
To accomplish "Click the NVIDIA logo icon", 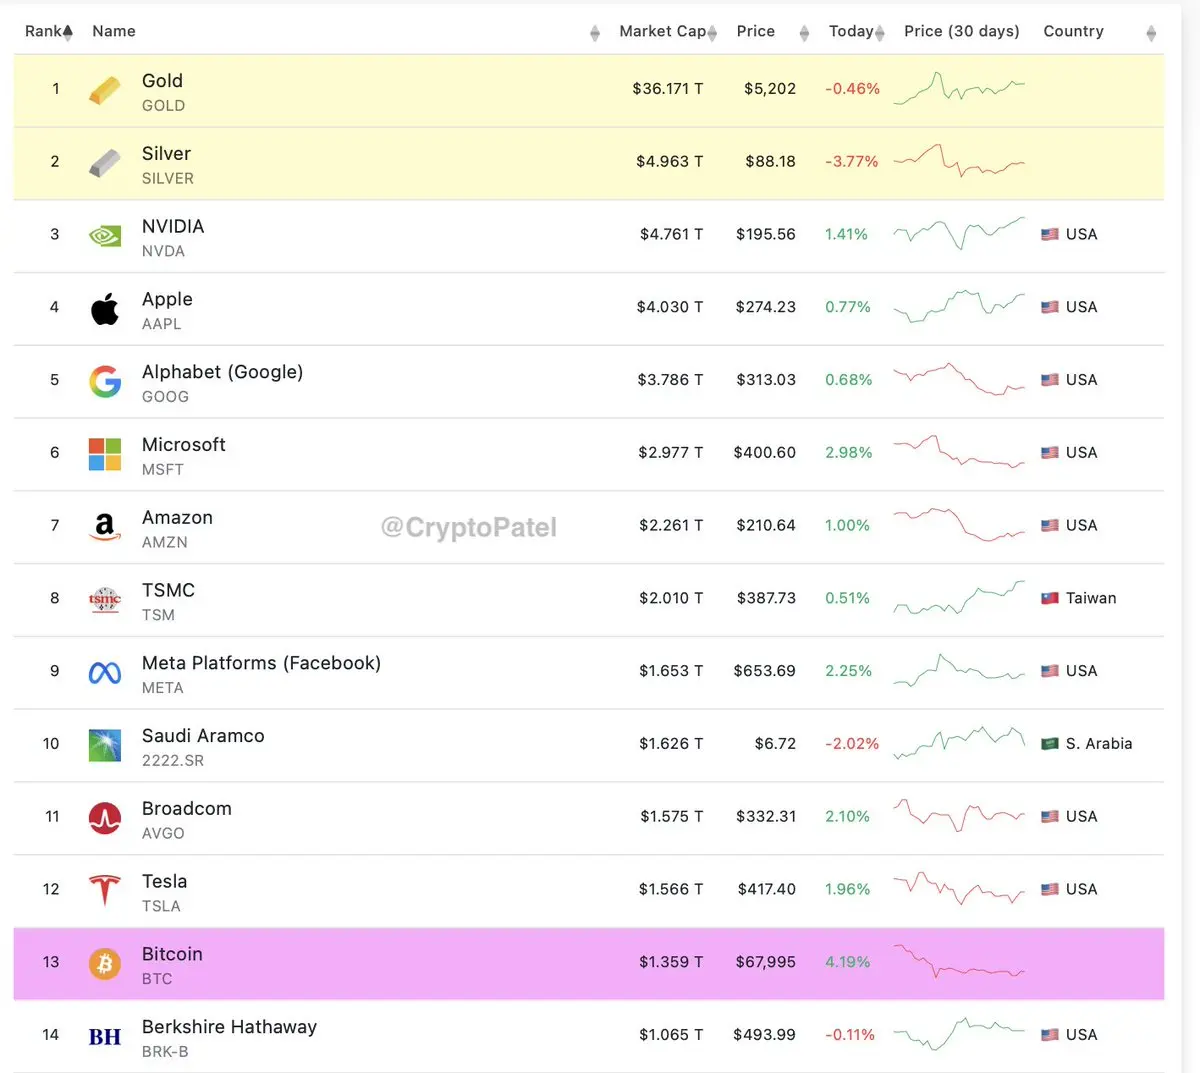I will pyautogui.click(x=105, y=236).
